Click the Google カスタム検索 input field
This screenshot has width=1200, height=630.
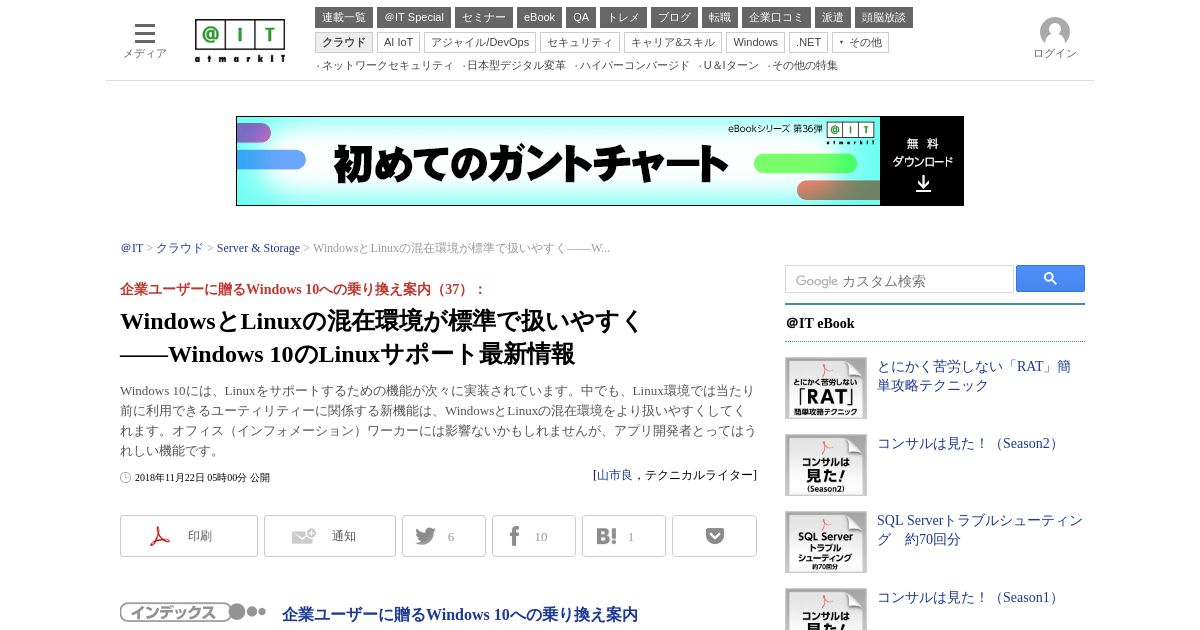pyautogui.click(x=899, y=280)
